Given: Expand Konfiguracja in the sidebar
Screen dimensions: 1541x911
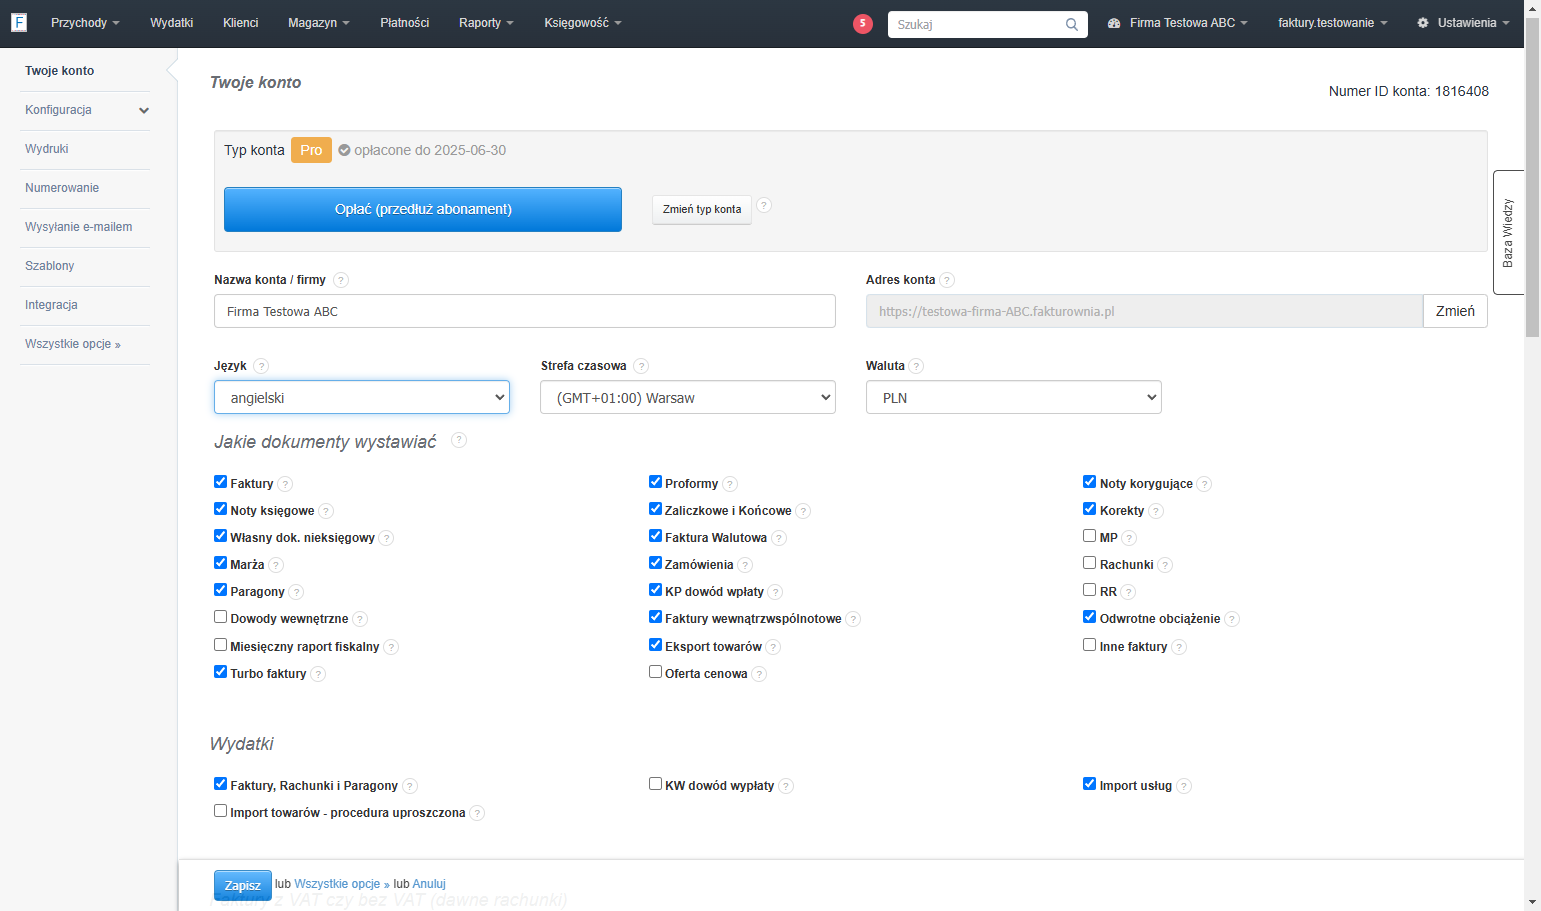Looking at the screenshot, I should (x=85, y=110).
